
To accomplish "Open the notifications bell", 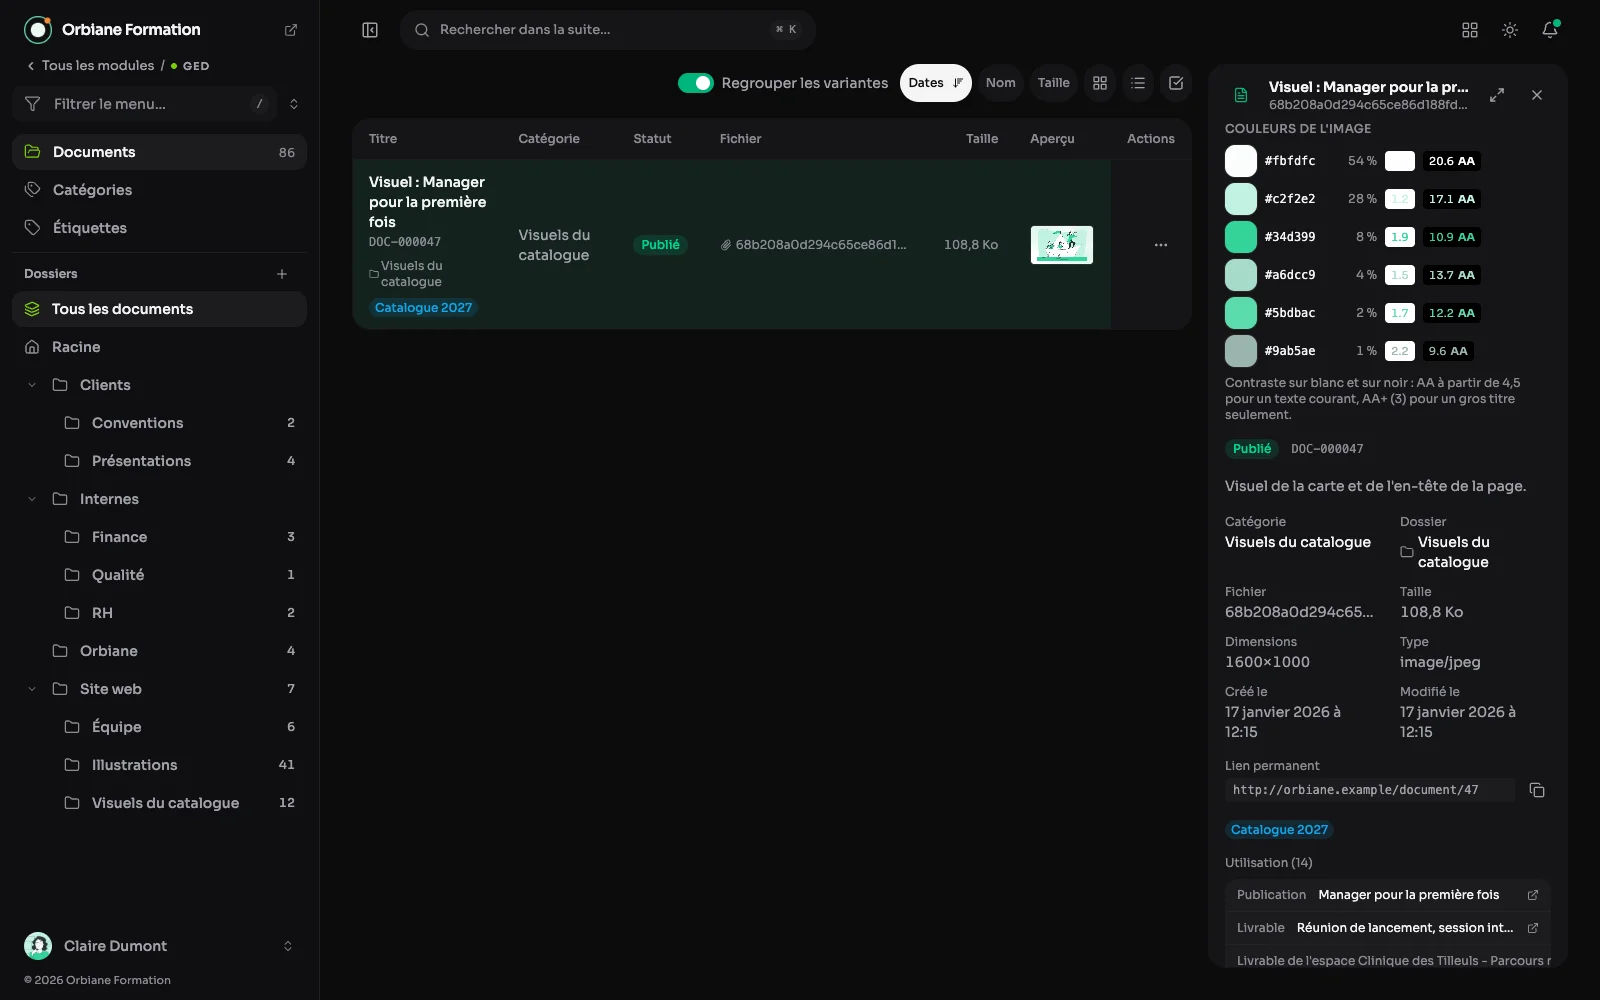I will 1550,30.
